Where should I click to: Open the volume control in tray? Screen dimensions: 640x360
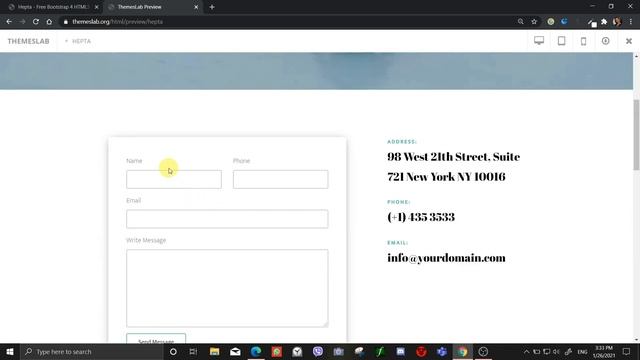(556, 351)
